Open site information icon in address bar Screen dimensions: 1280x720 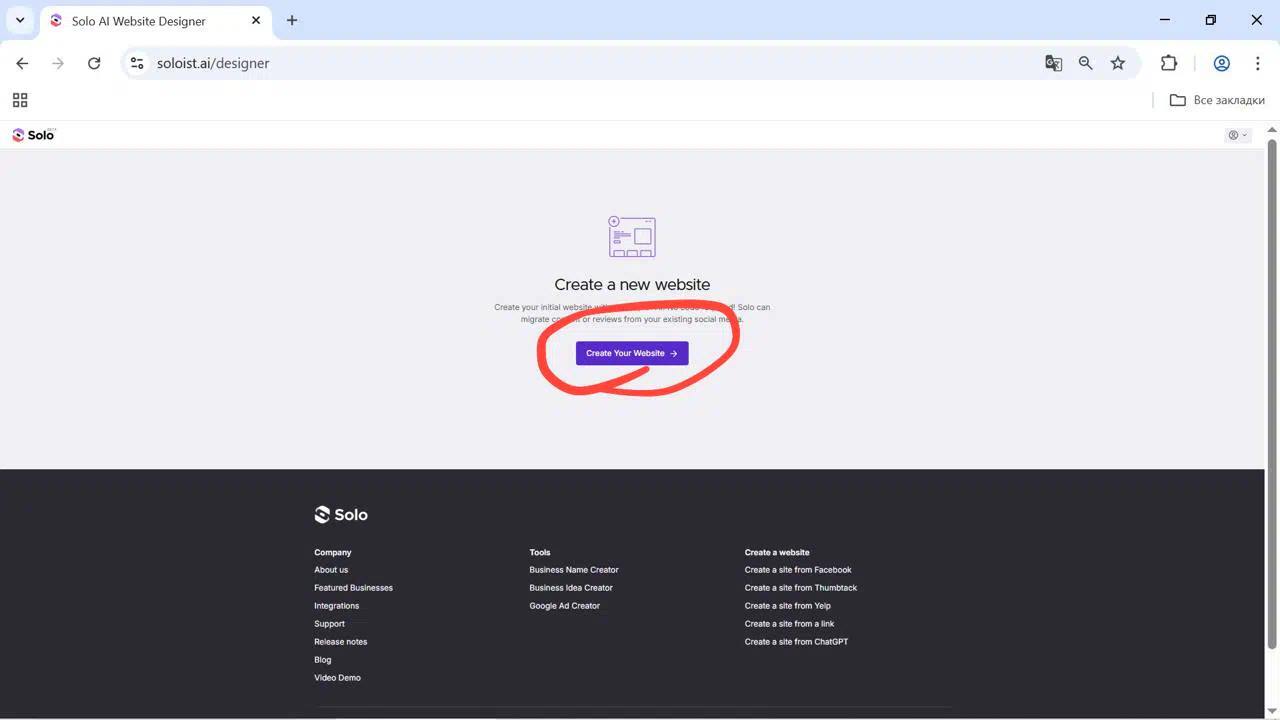coord(138,63)
